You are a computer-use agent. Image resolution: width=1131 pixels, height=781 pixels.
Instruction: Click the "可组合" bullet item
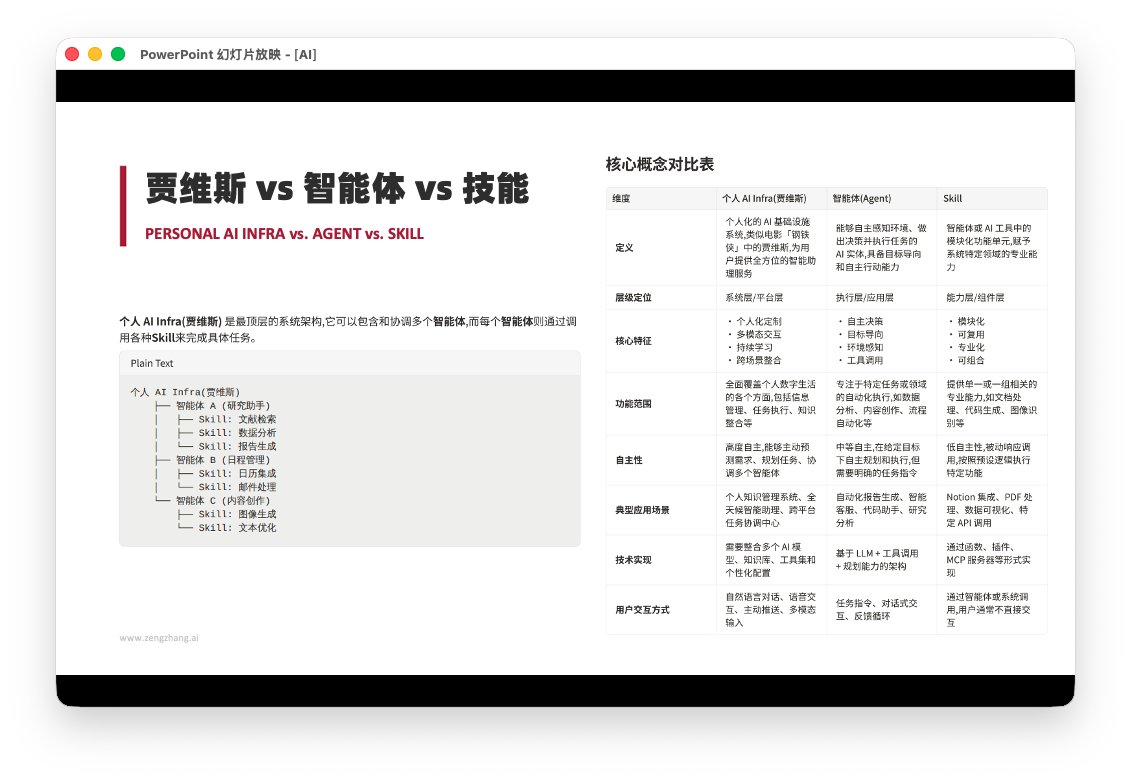tap(971, 360)
